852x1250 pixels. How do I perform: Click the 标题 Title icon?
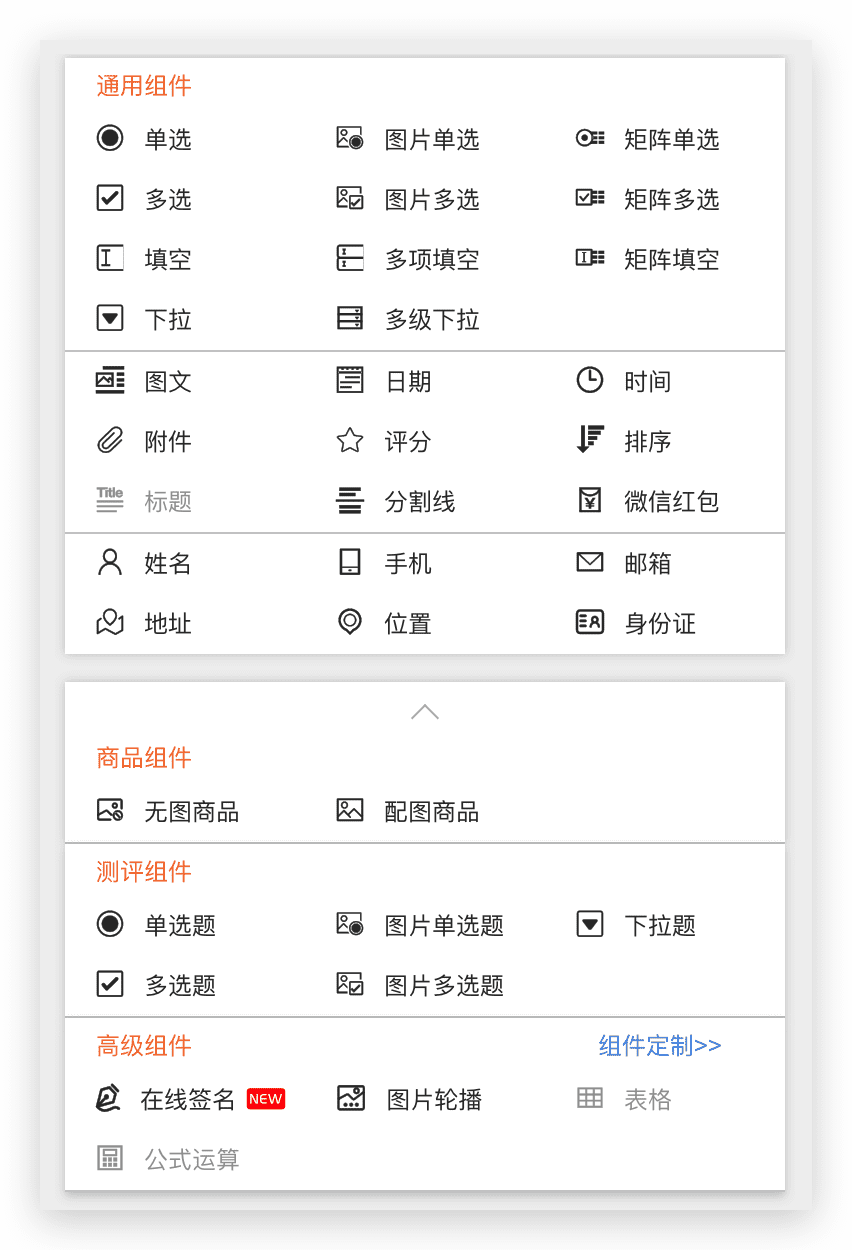110,500
